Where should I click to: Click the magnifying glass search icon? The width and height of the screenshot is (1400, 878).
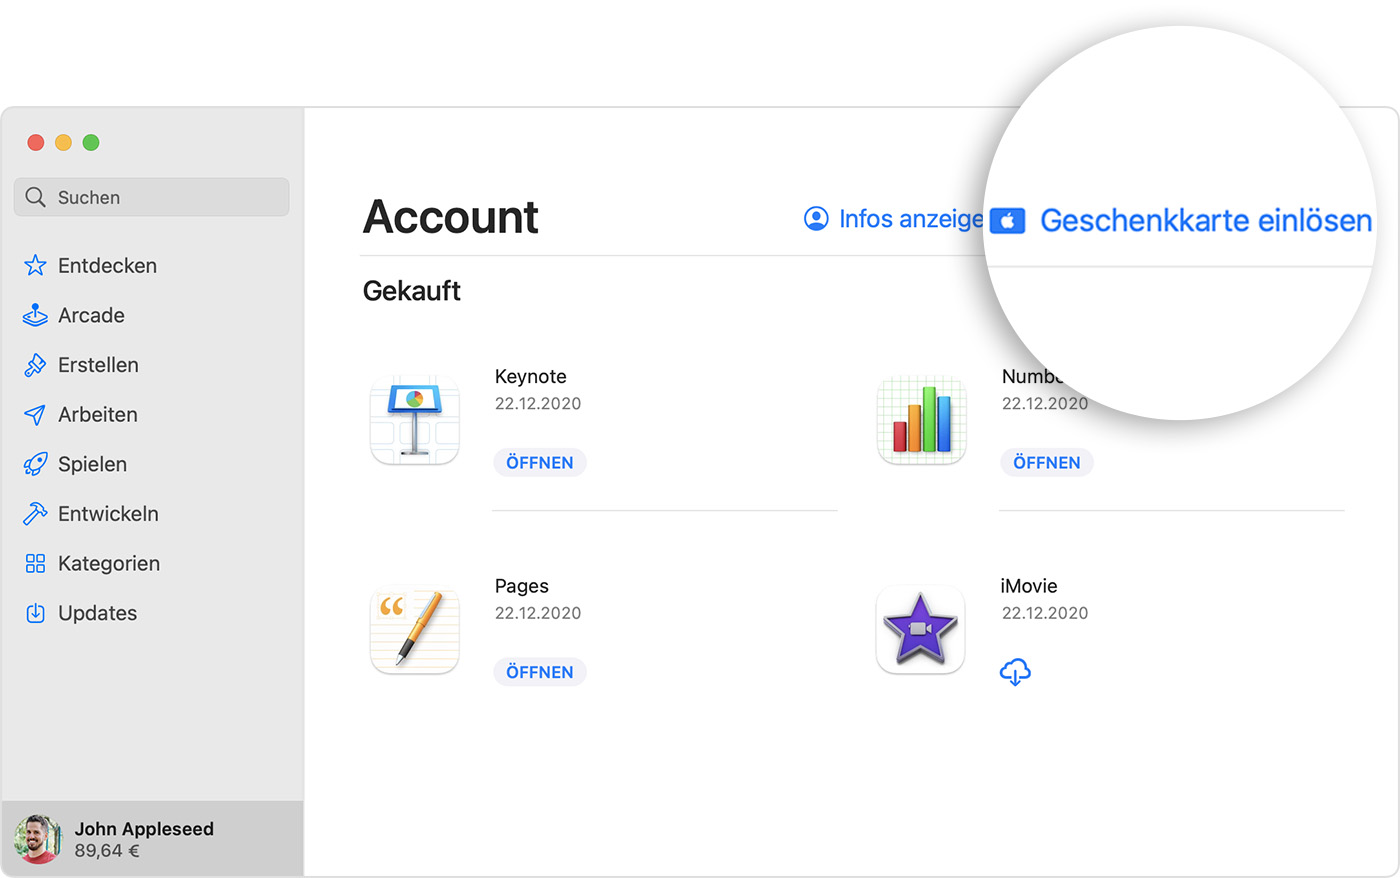pyautogui.click(x=36, y=197)
